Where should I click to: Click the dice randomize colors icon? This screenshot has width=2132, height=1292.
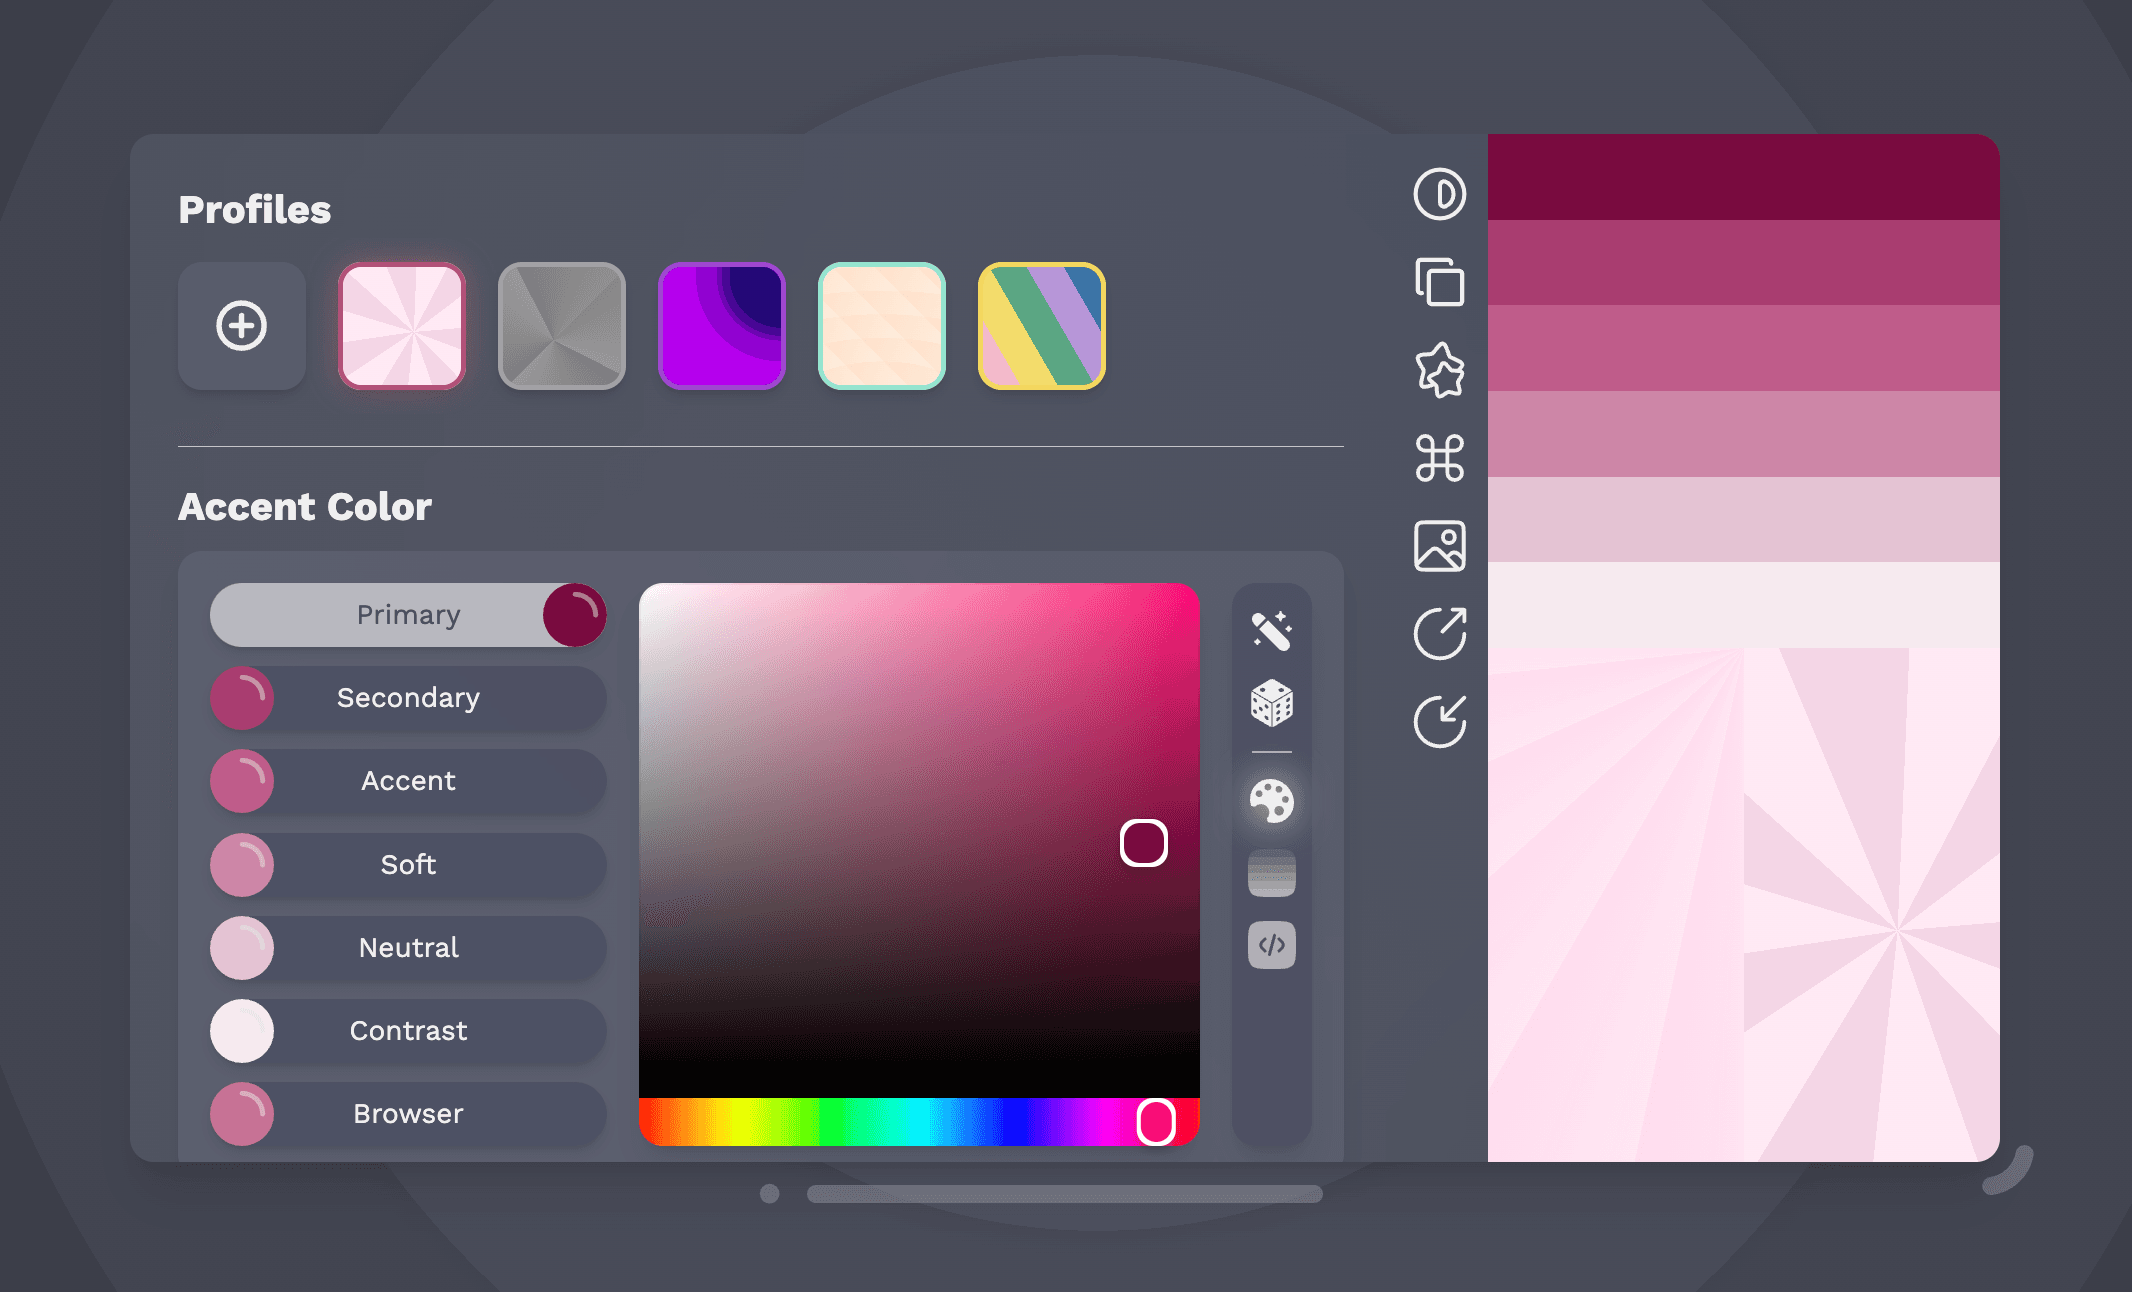coord(1271,703)
